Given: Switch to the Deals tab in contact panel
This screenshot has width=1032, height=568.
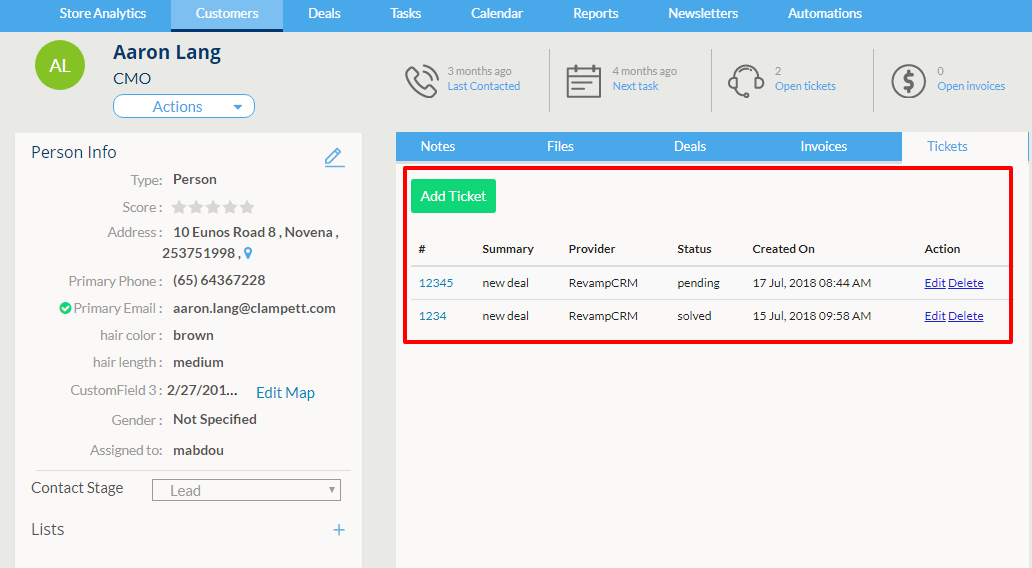Looking at the screenshot, I should coord(690,146).
